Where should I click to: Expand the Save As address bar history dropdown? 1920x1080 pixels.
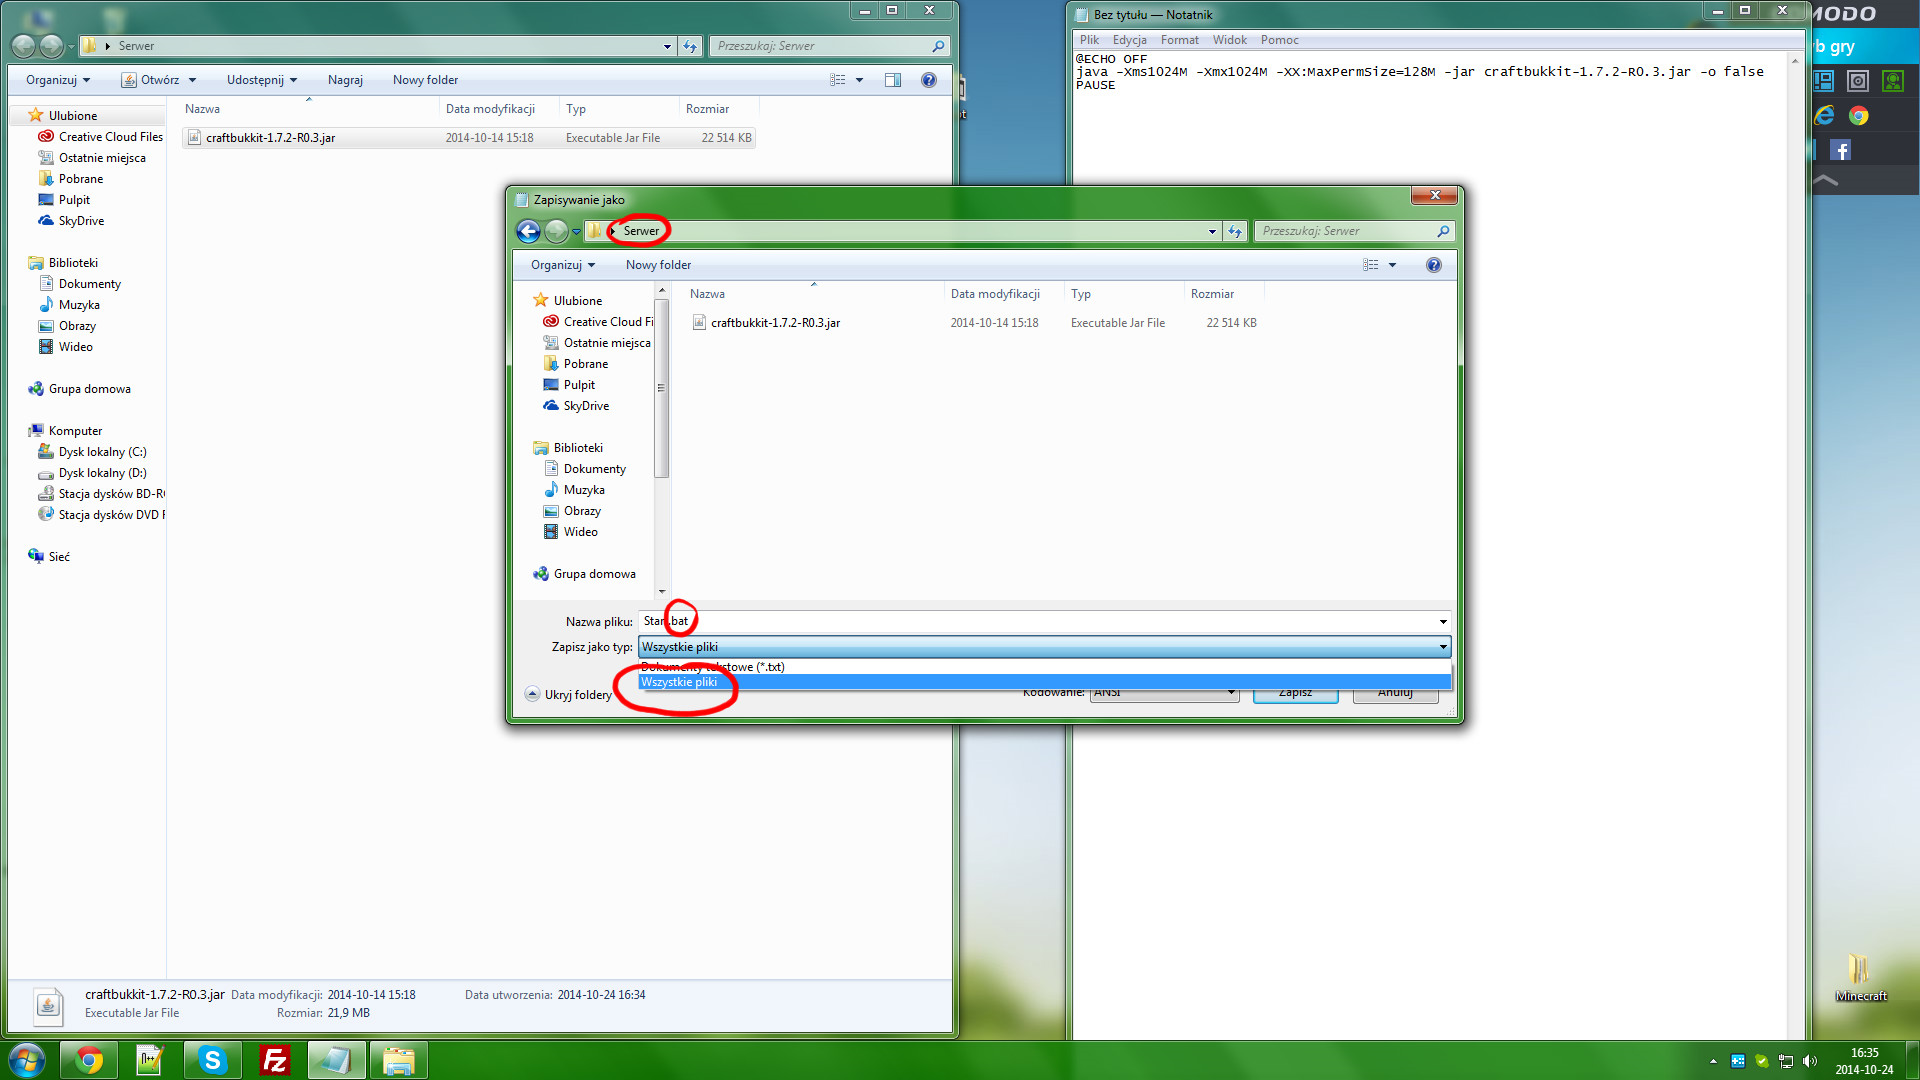coord(1212,231)
